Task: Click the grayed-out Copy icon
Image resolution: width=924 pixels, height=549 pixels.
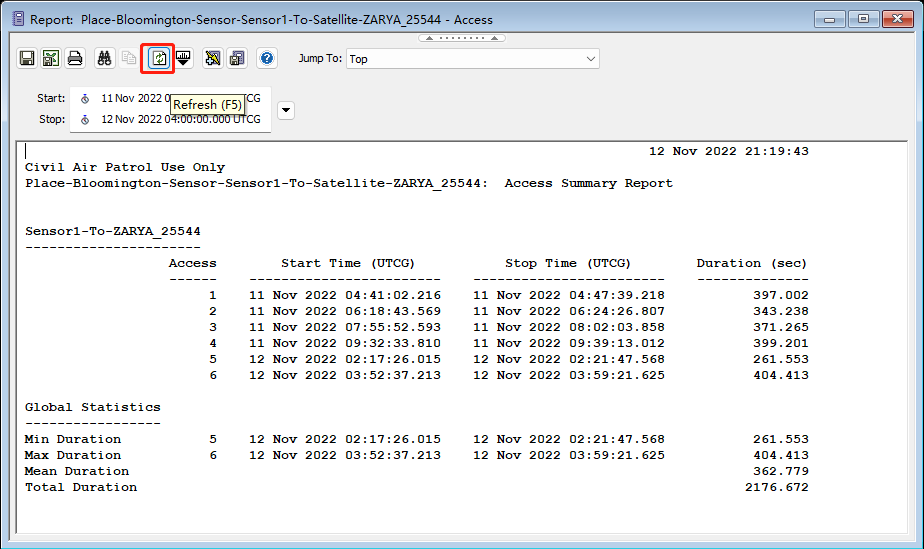Action: click(x=129, y=59)
